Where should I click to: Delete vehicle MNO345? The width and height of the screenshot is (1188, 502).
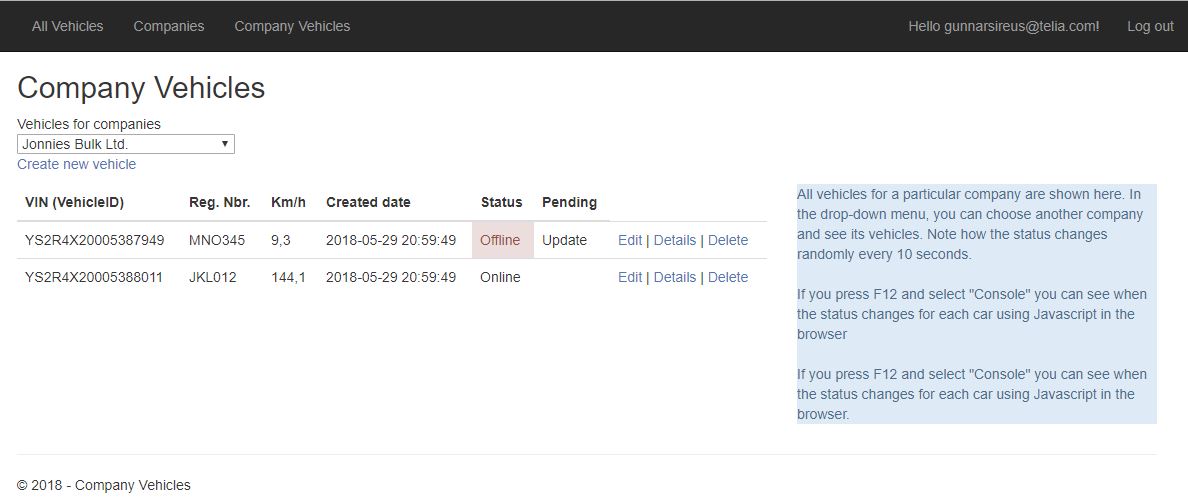(x=728, y=240)
